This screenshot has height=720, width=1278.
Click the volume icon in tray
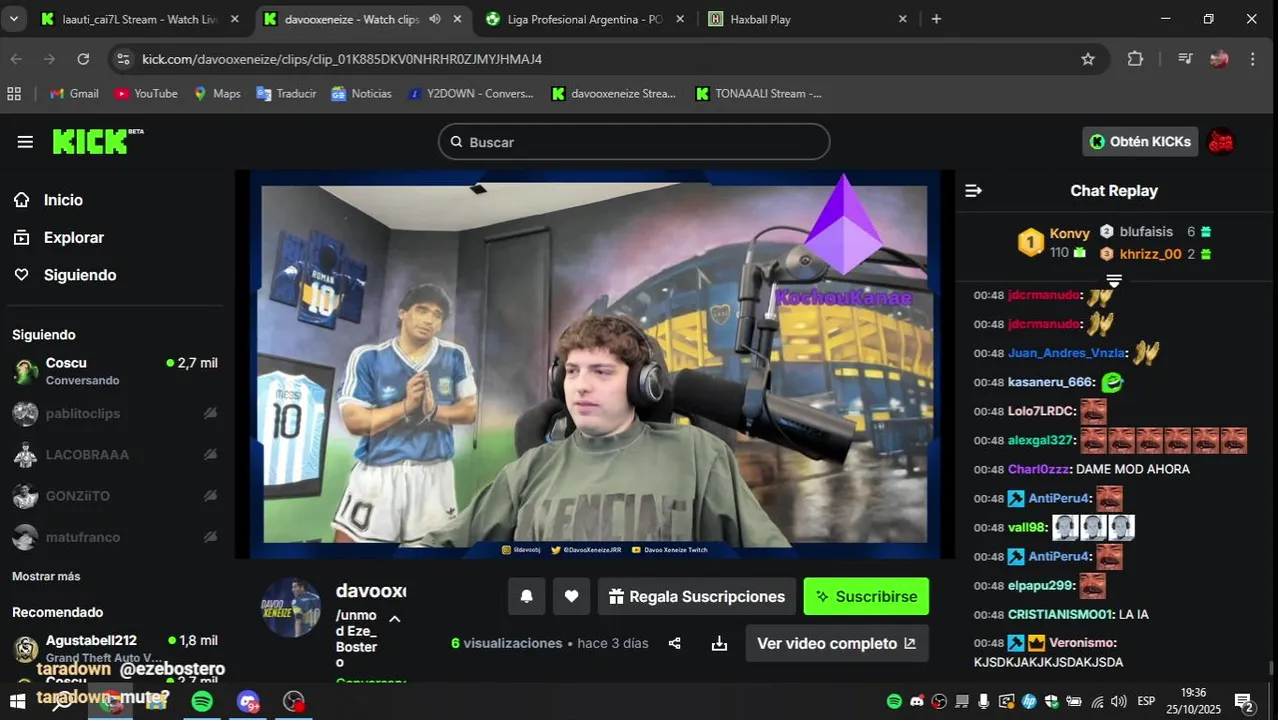[1119, 701]
